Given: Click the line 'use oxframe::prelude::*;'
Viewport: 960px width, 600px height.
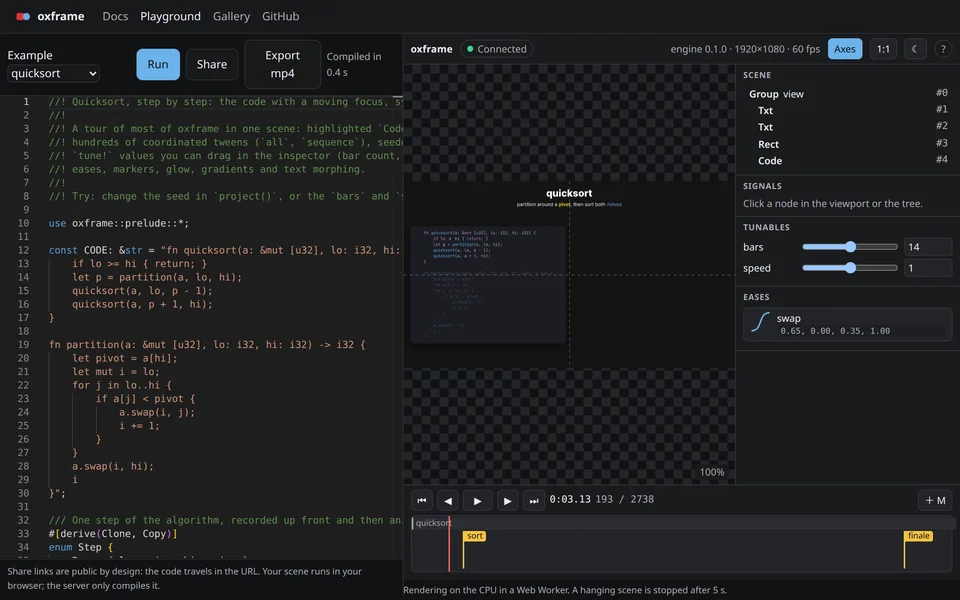Looking at the screenshot, I should 119,223.
